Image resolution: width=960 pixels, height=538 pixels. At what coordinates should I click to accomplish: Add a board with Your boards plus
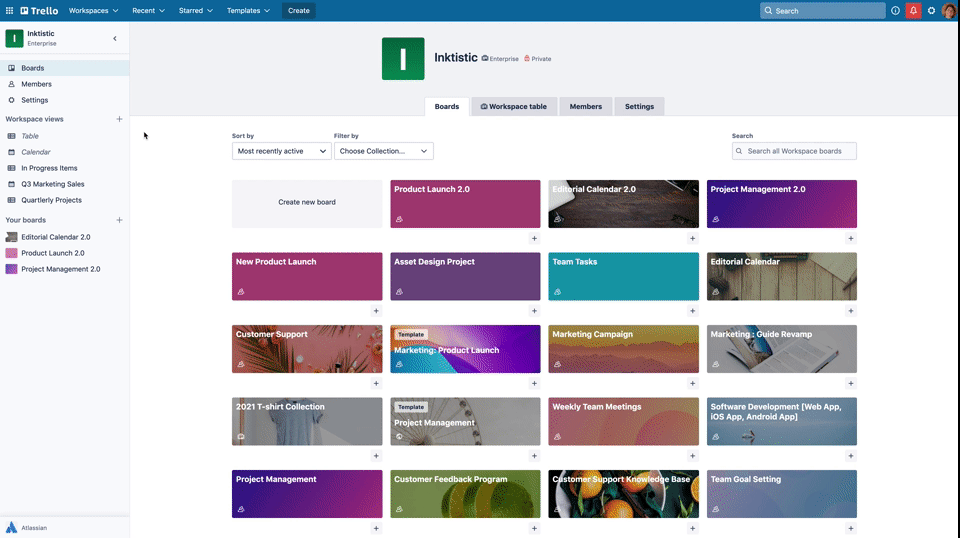[x=119, y=220]
